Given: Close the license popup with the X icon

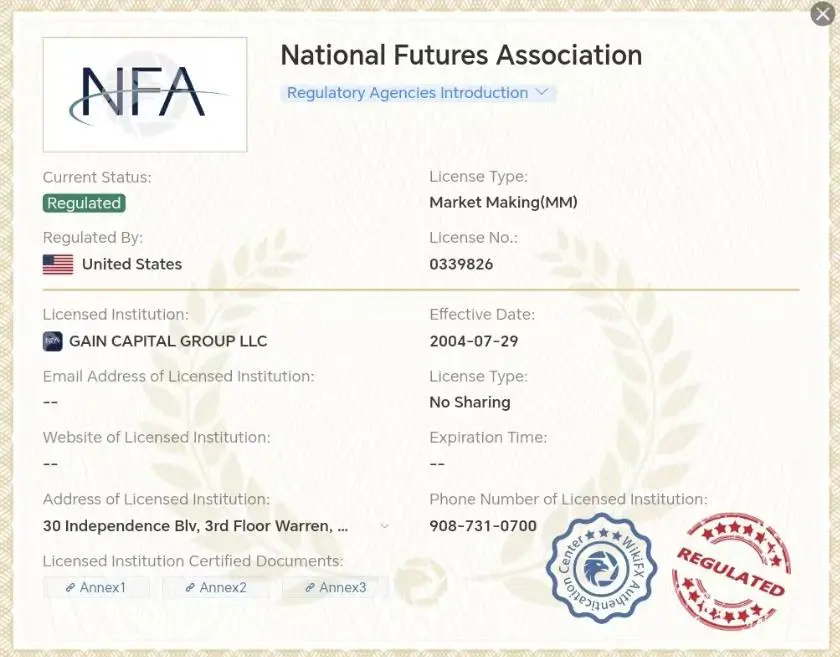Looking at the screenshot, I should click(x=822, y=14).
